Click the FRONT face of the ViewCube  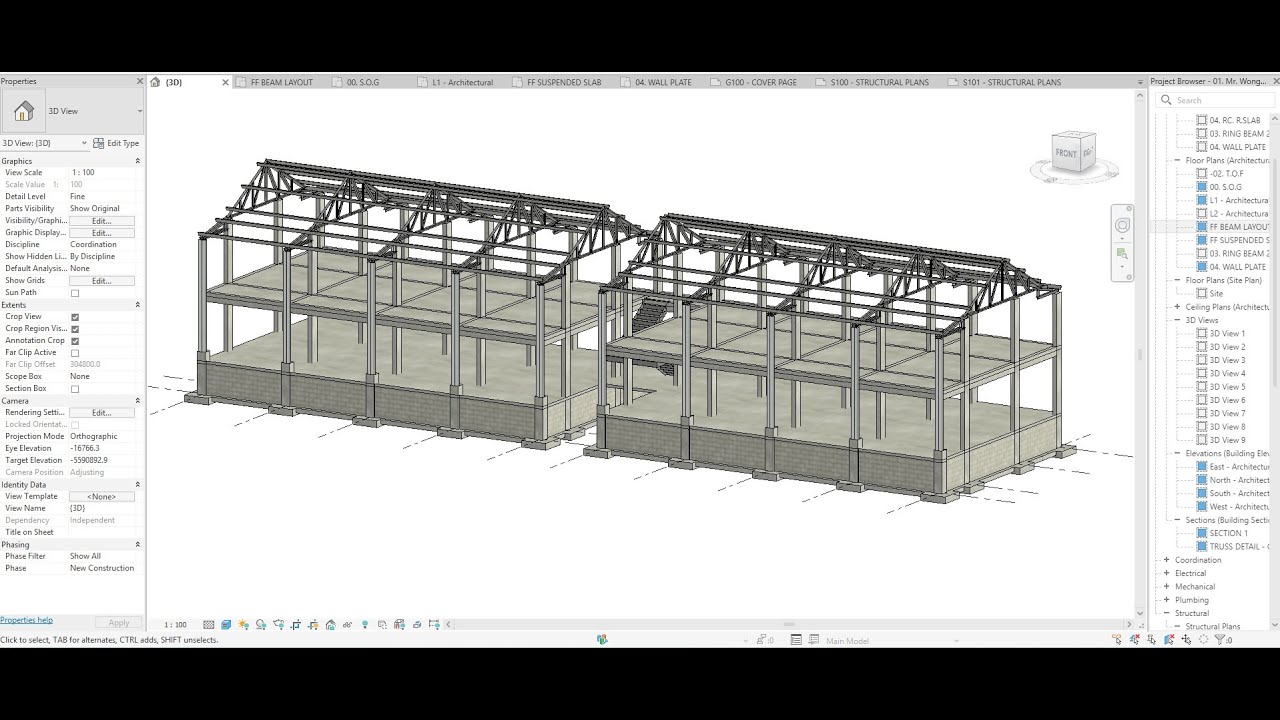pyautogui.click(x=1066, y=153)
